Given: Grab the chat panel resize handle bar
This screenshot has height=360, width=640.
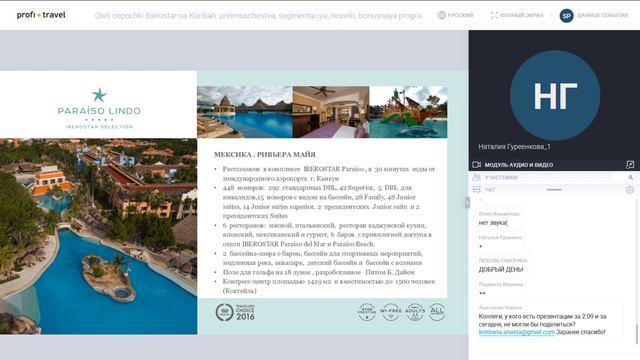Looking at the screenshot, I should (554, 189).
